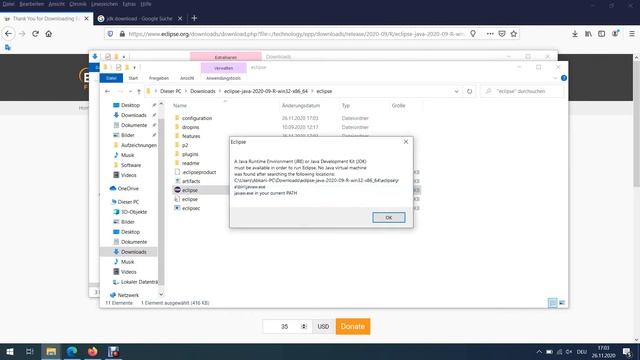Select eclipse-java-2020-09-R-win32-x86_64 breadcrumb
Screen dimensions: 640x360
point(266,91)
